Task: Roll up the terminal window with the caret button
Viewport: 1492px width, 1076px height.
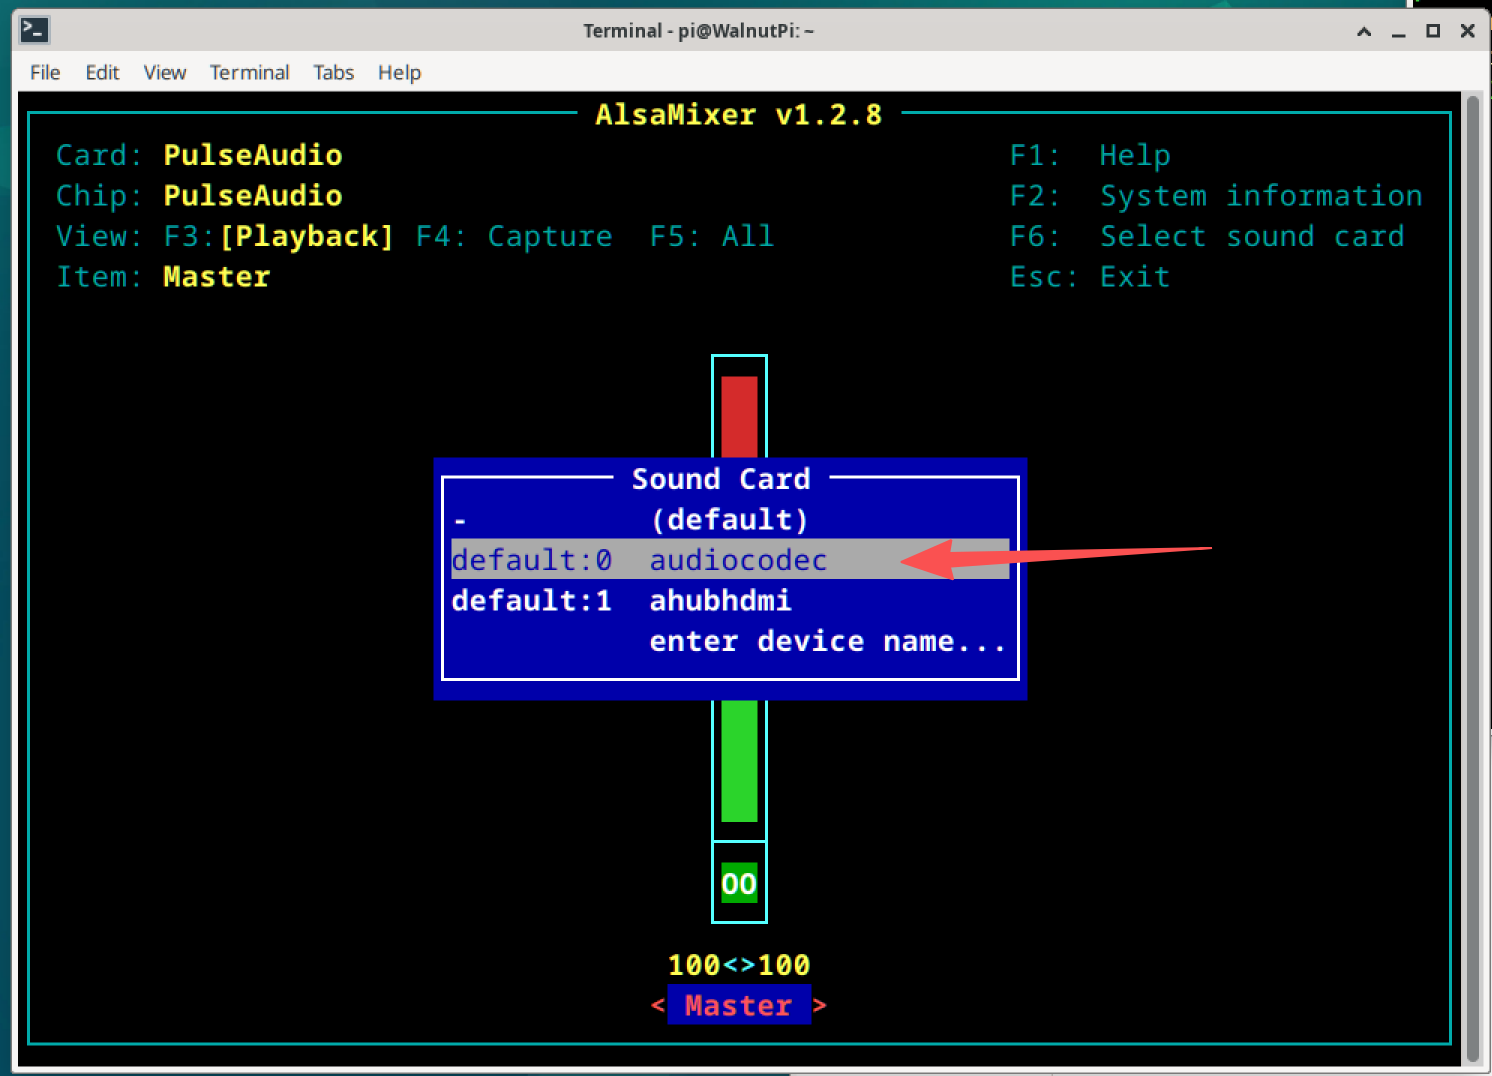Action: 1364,31
